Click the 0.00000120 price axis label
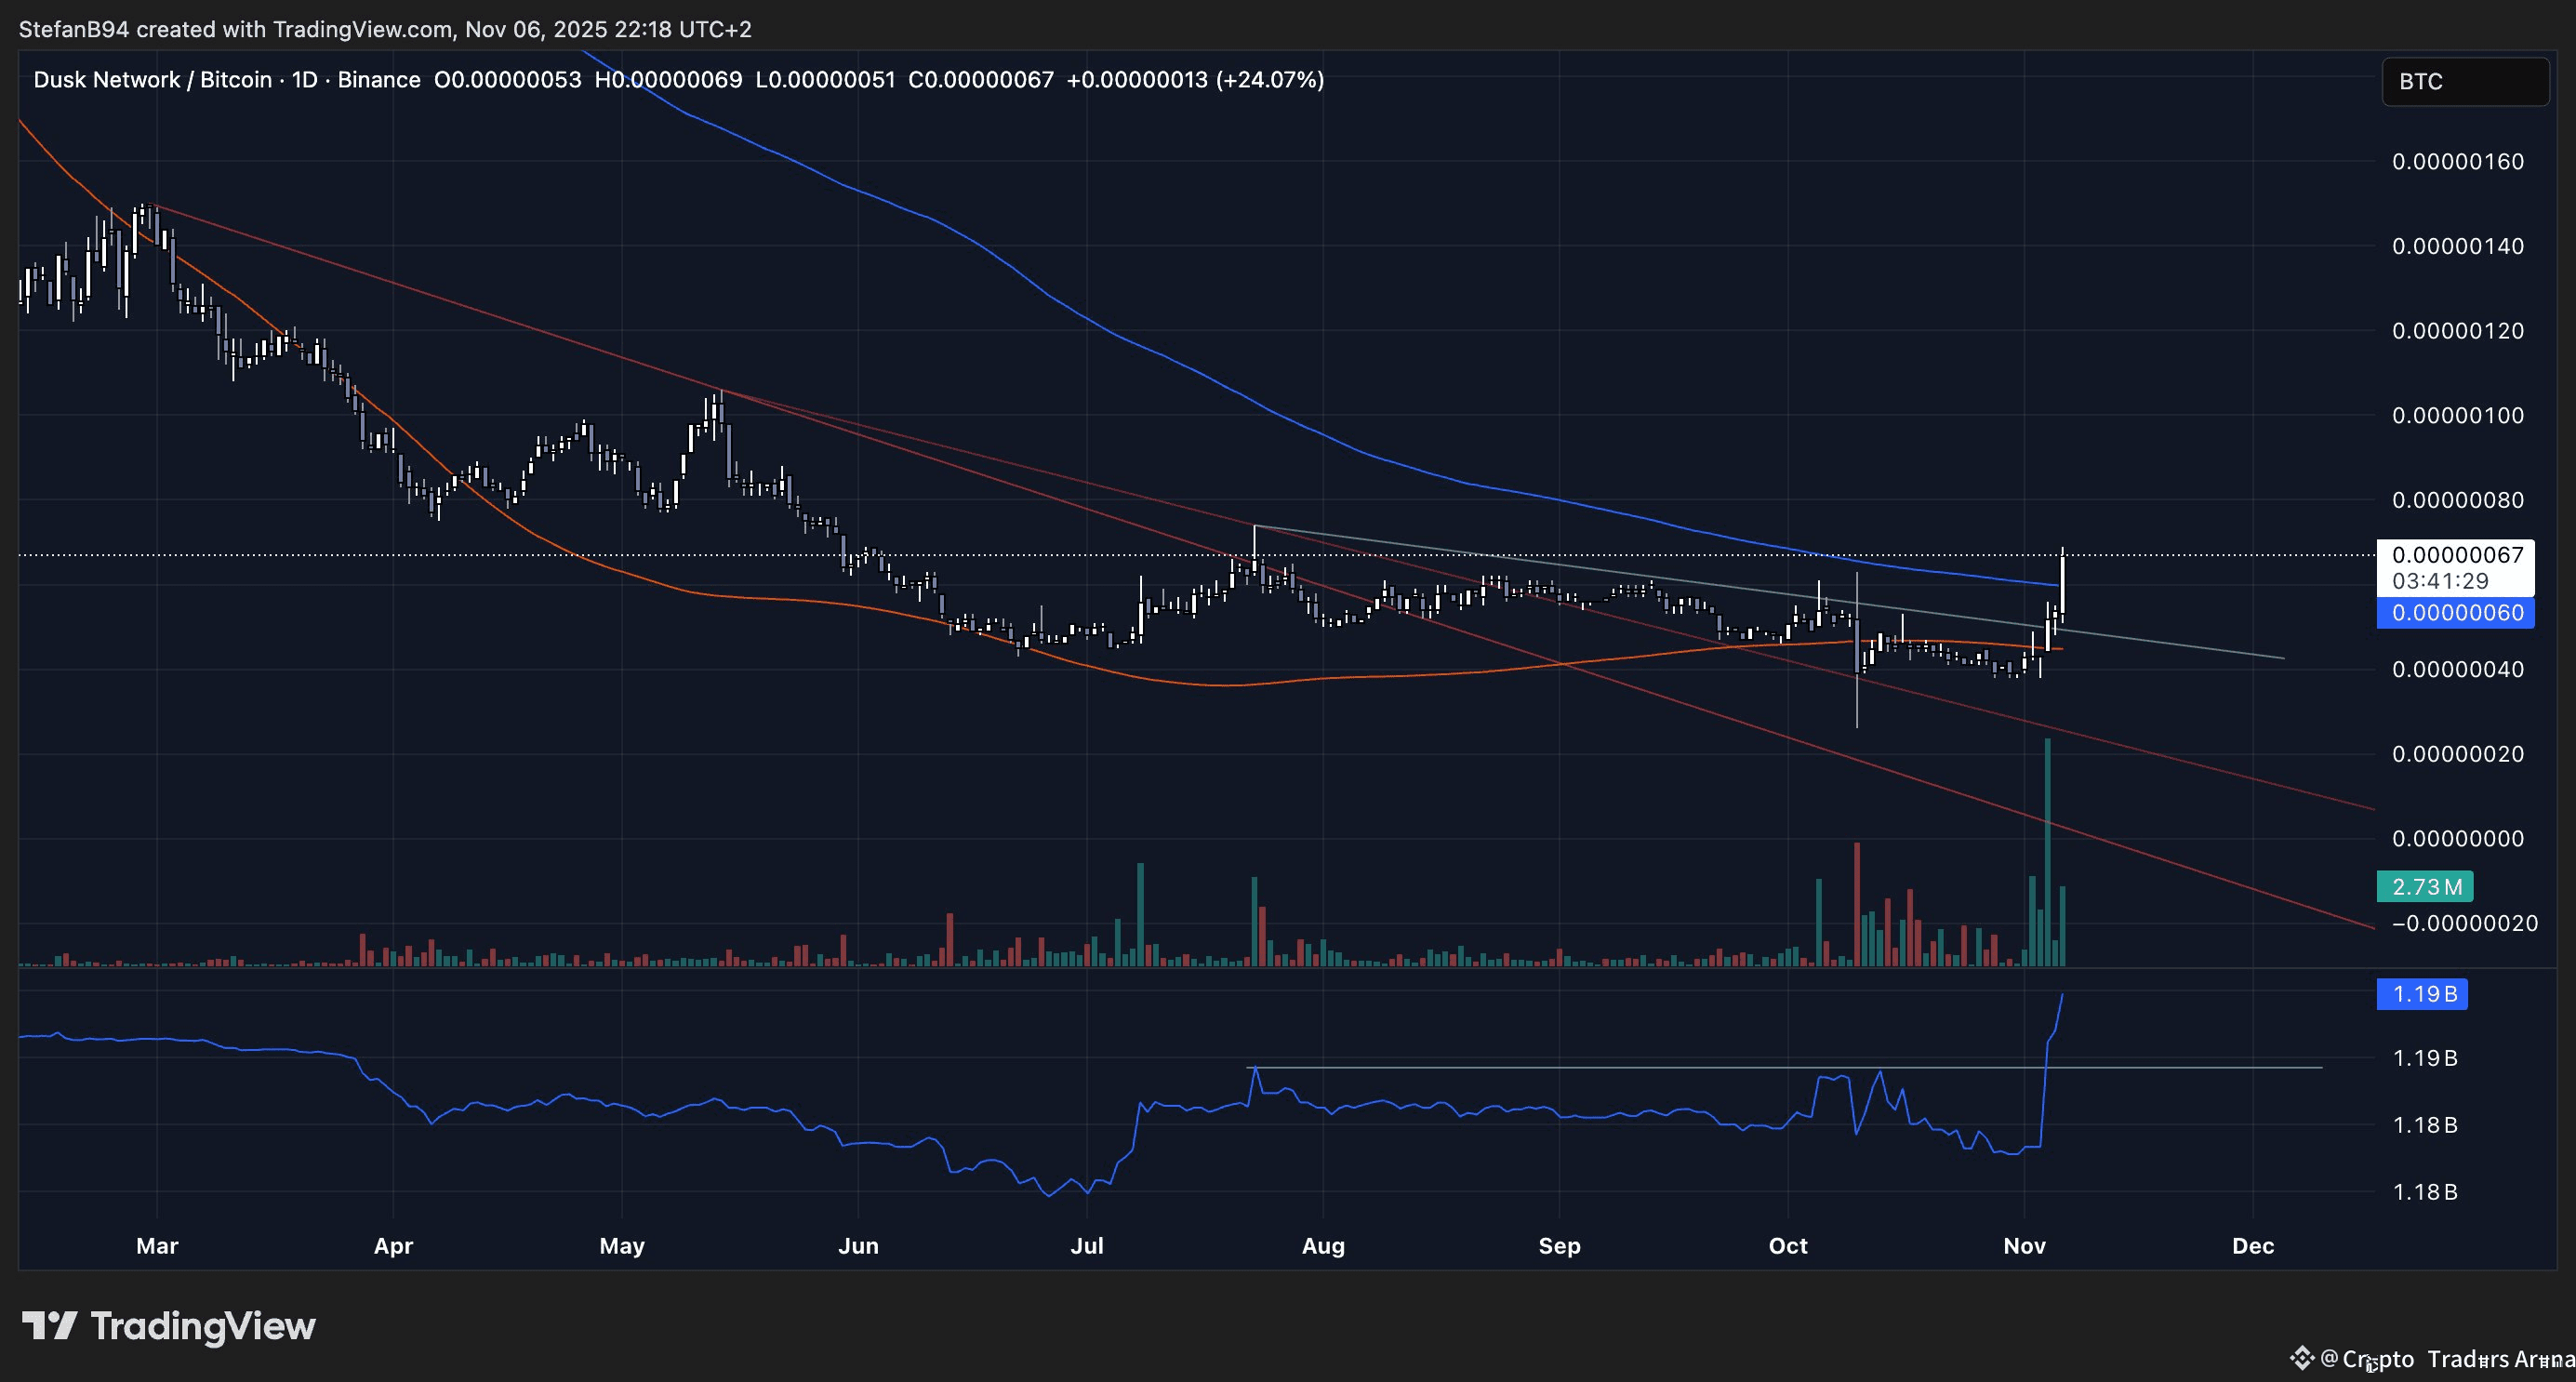This screenshot has width=2576, height=1382. click(2458, 331)
